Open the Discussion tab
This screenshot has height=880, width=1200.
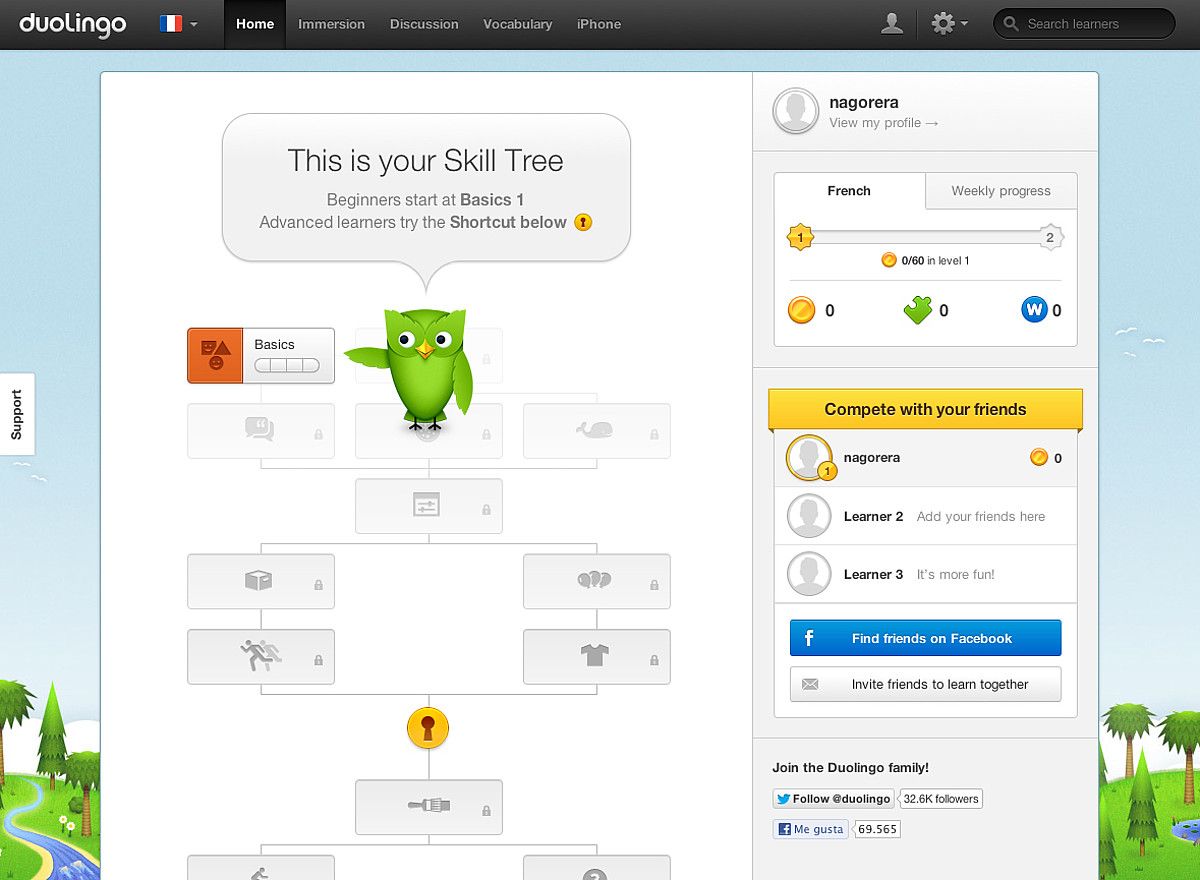point(424,24)
